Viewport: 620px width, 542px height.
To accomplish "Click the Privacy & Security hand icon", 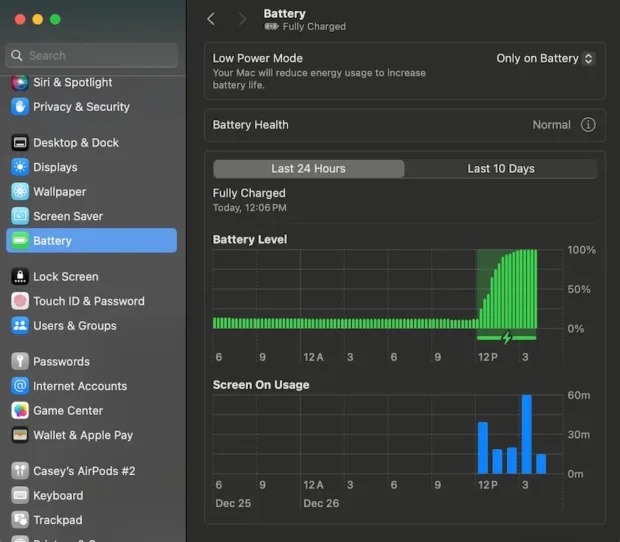I will [x=20, y=107].
